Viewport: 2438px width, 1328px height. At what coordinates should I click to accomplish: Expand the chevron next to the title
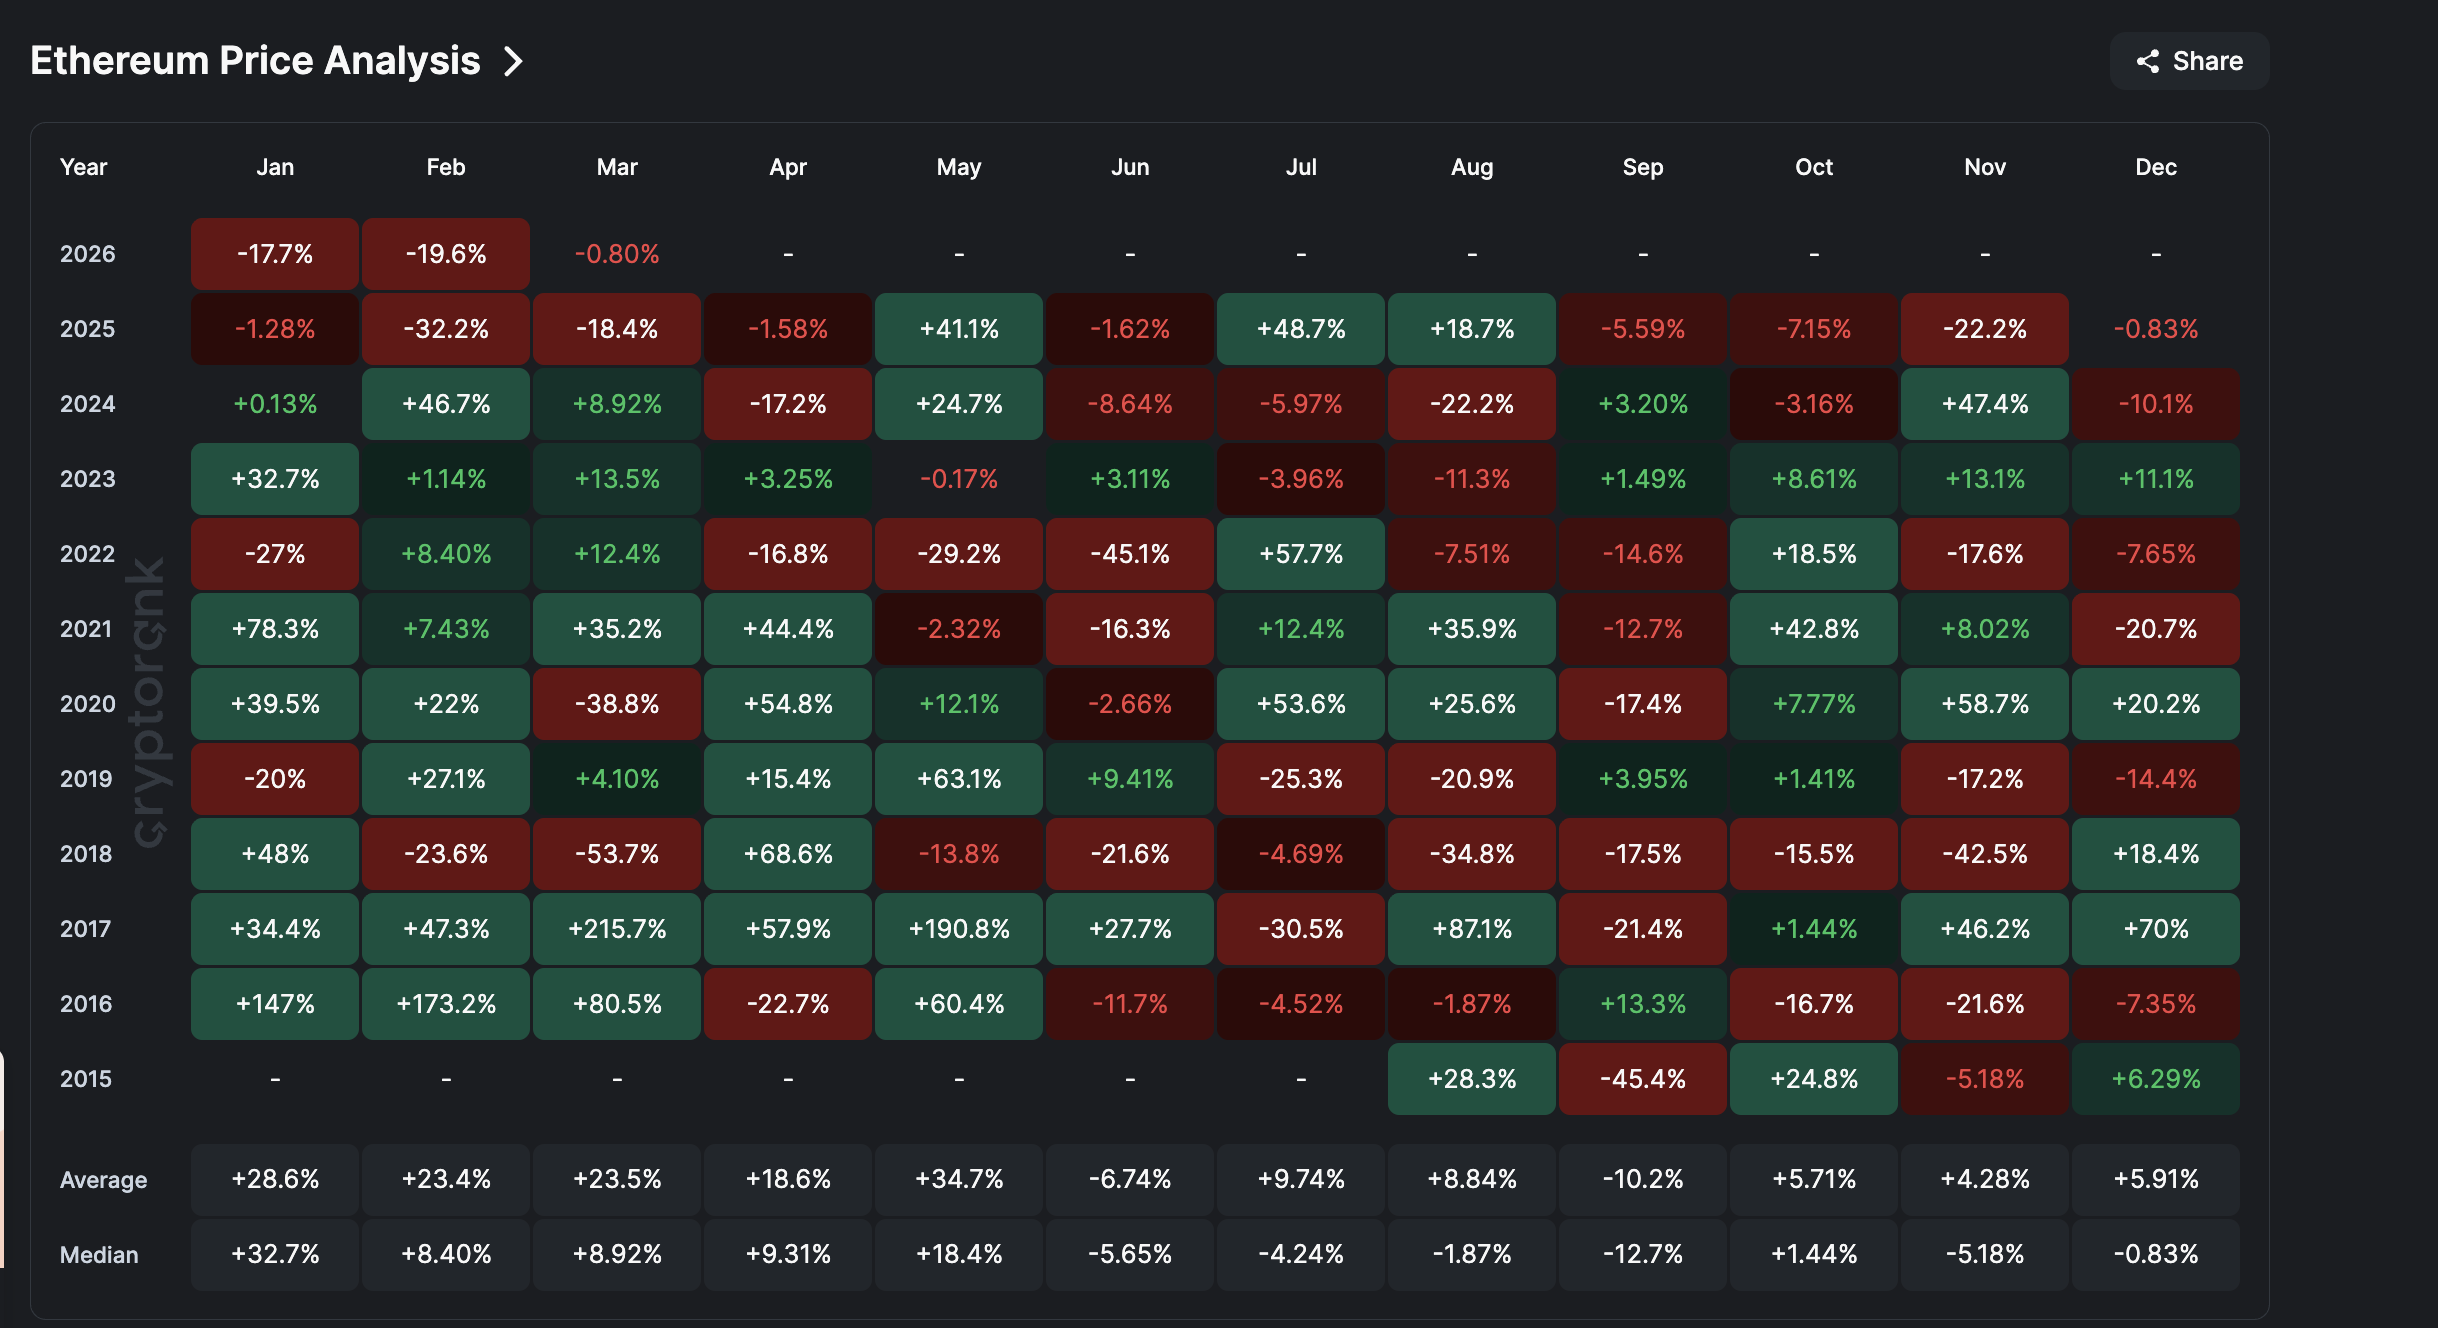[514, 61]
